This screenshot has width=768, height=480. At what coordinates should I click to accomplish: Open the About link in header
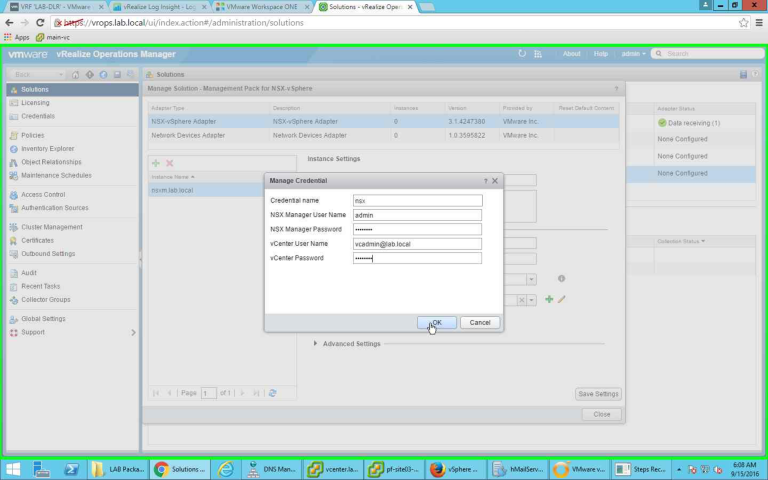571,54
